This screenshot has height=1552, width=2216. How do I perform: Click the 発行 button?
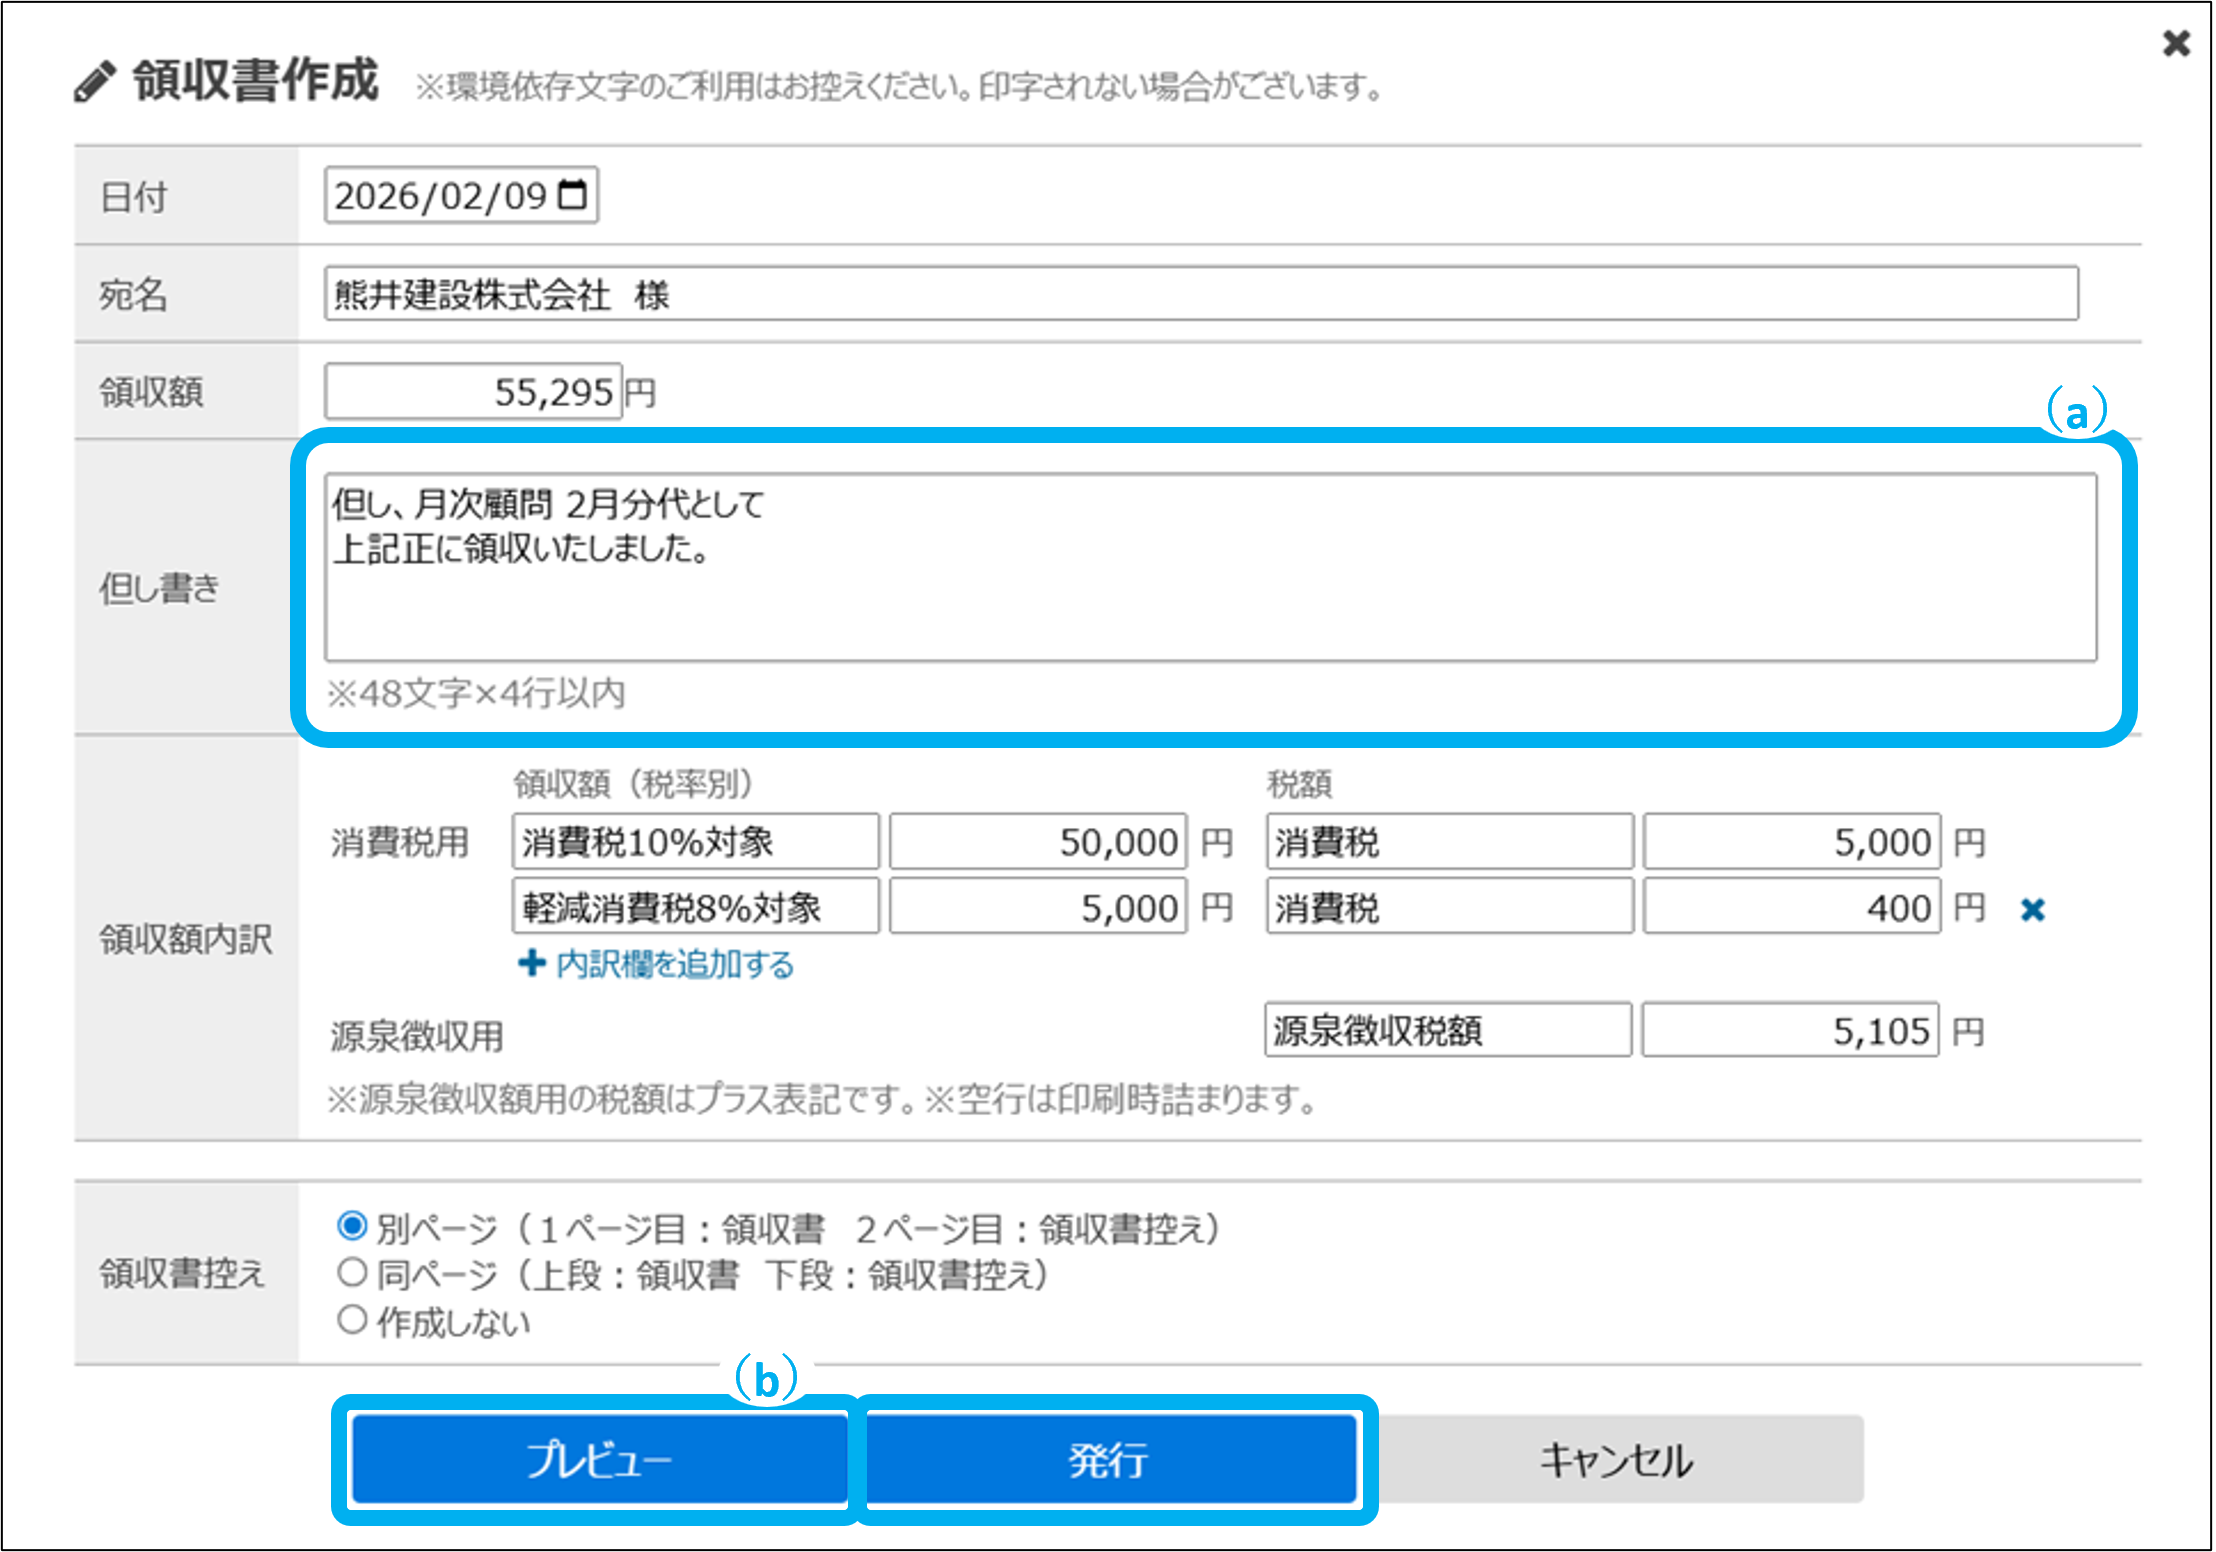(x=1108, y=1459)
